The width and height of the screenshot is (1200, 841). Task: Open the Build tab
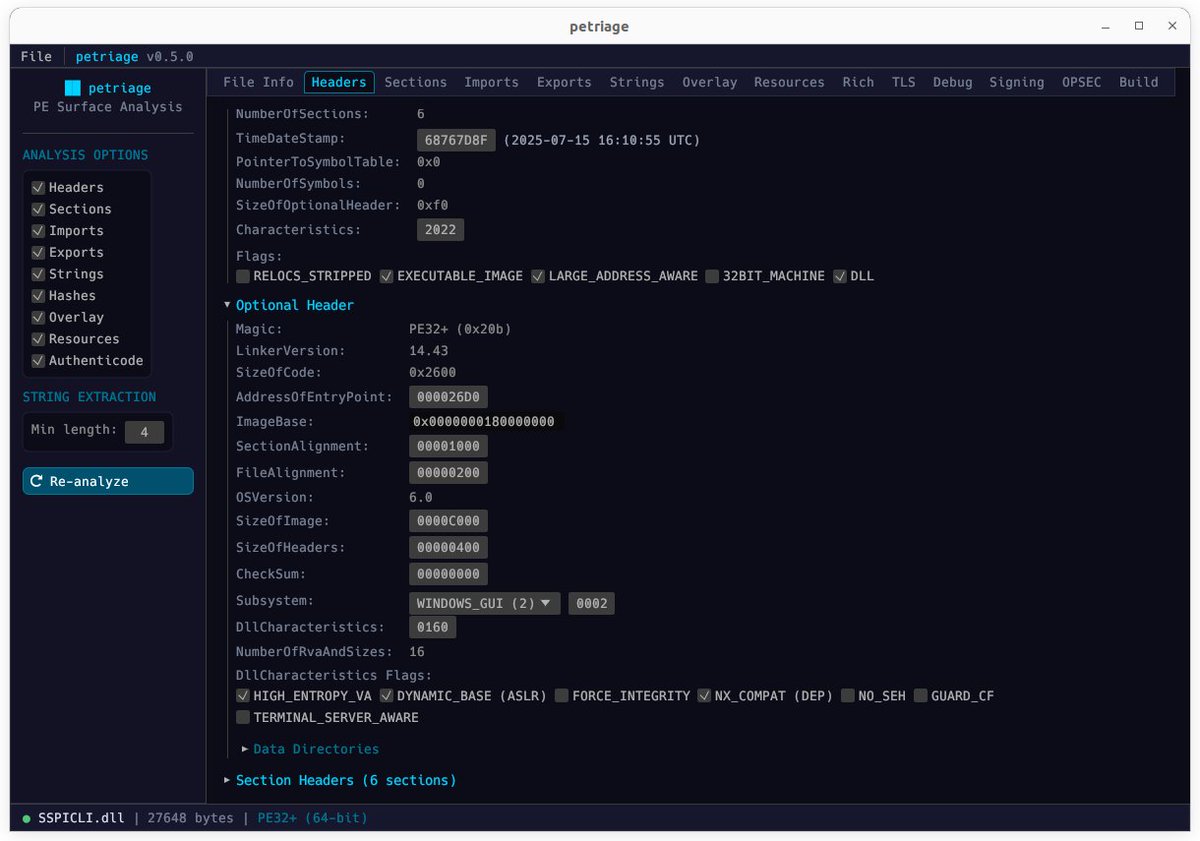coord(1138,82)
